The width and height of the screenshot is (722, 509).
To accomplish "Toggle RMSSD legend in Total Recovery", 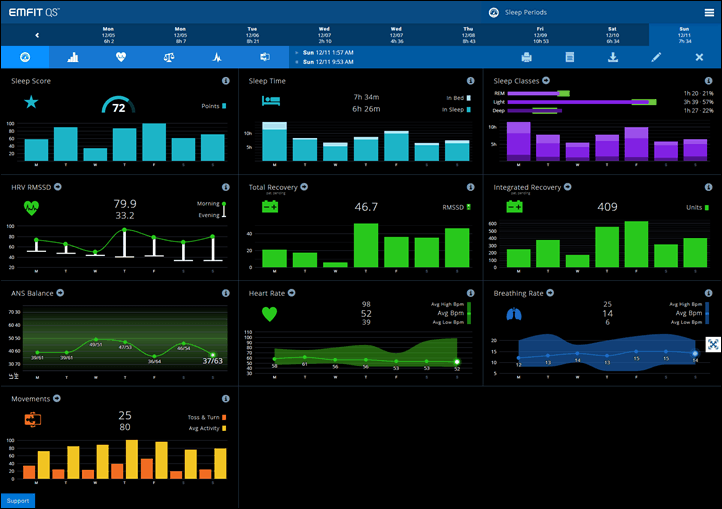I will (x=456, y=207).
